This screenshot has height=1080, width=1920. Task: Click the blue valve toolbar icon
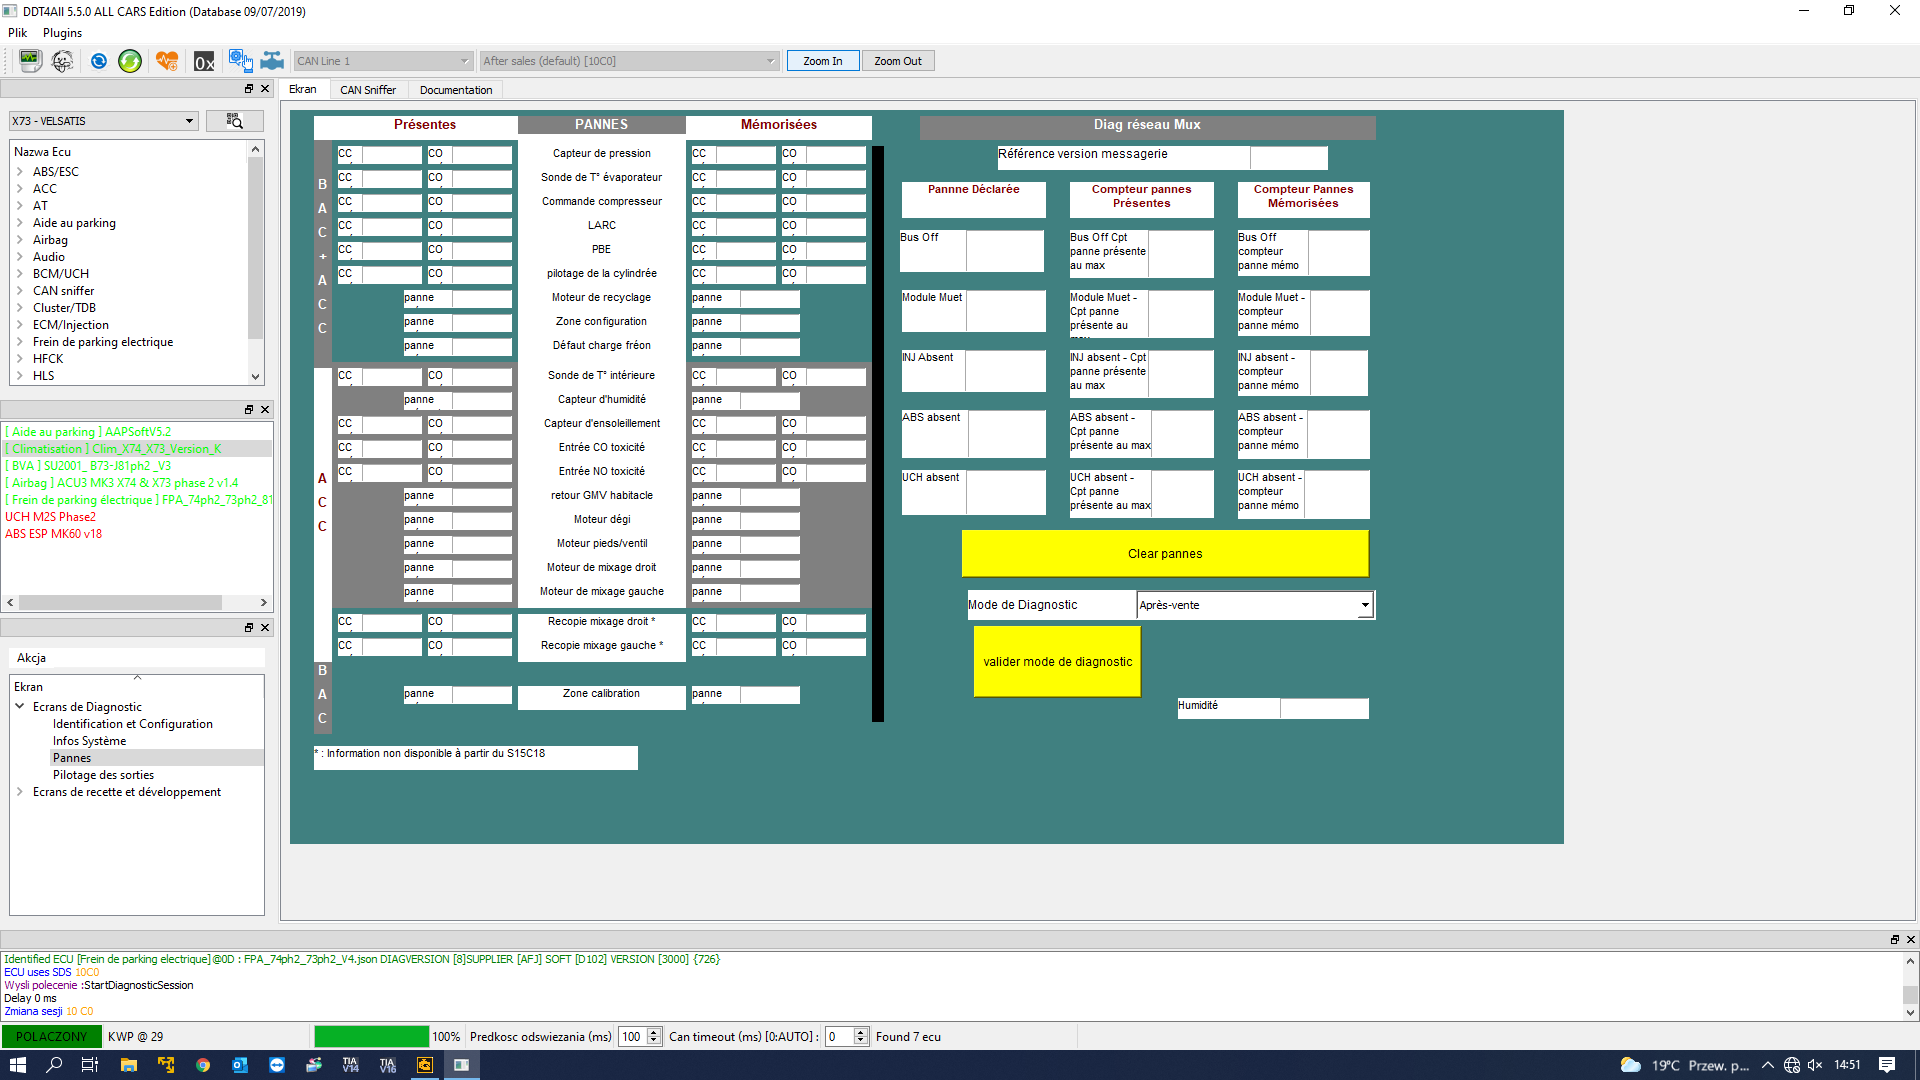(x=272, y=61)
